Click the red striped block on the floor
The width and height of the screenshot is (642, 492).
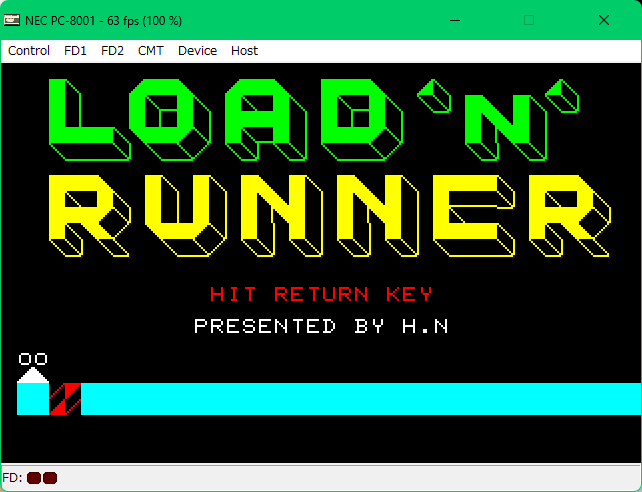pyautogui.click(x=65, y=399)
